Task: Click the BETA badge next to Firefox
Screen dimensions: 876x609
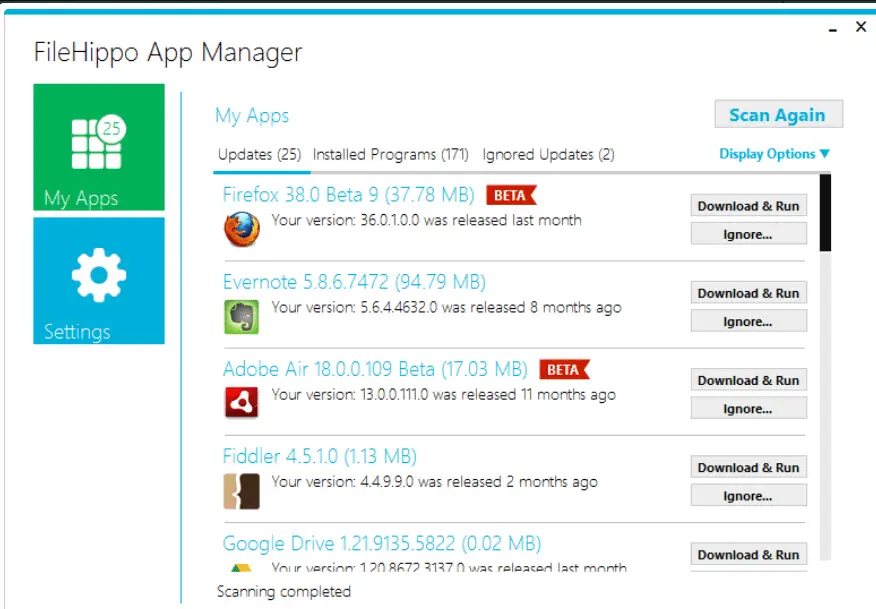Action: [x=511, y=194]
